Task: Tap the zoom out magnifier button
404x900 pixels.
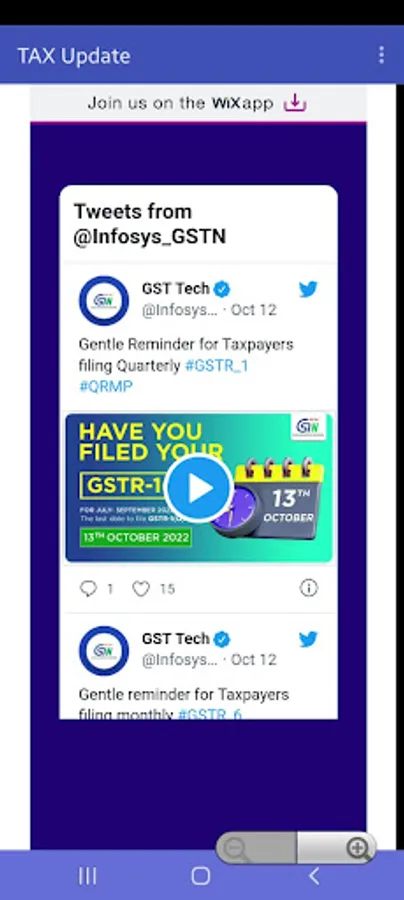Action: [x=235, y=849]
